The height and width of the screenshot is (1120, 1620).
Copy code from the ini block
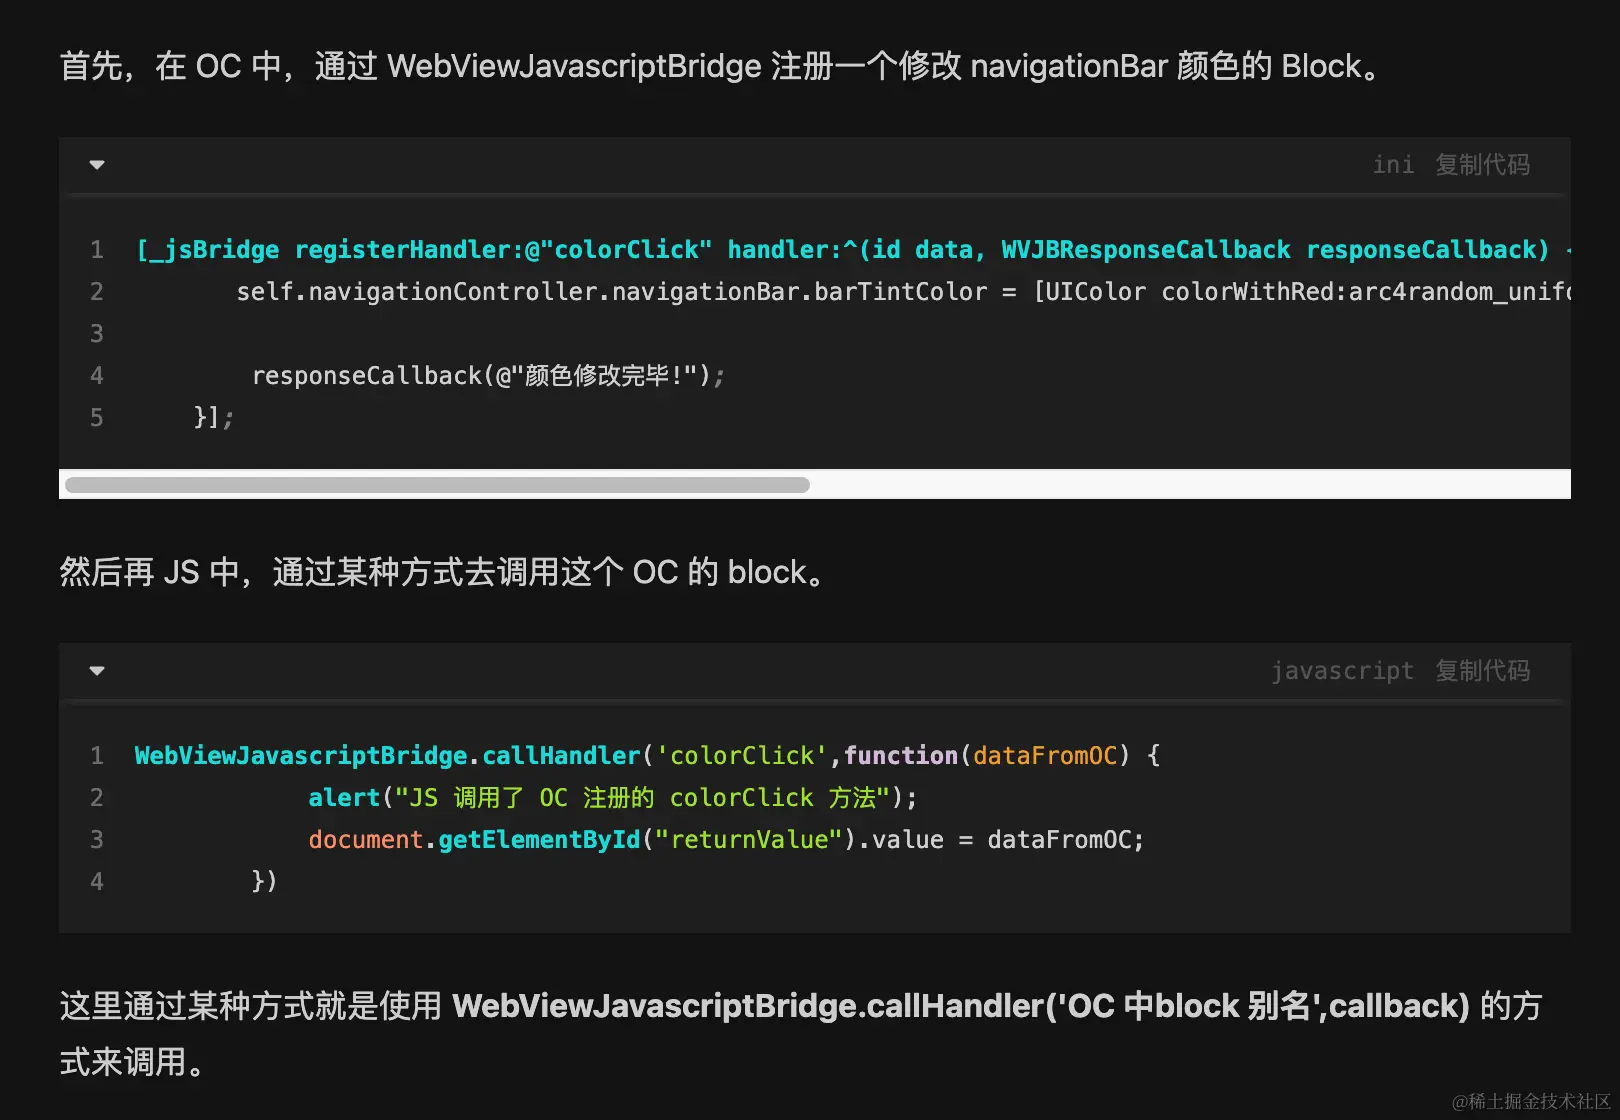[1482, 165]
